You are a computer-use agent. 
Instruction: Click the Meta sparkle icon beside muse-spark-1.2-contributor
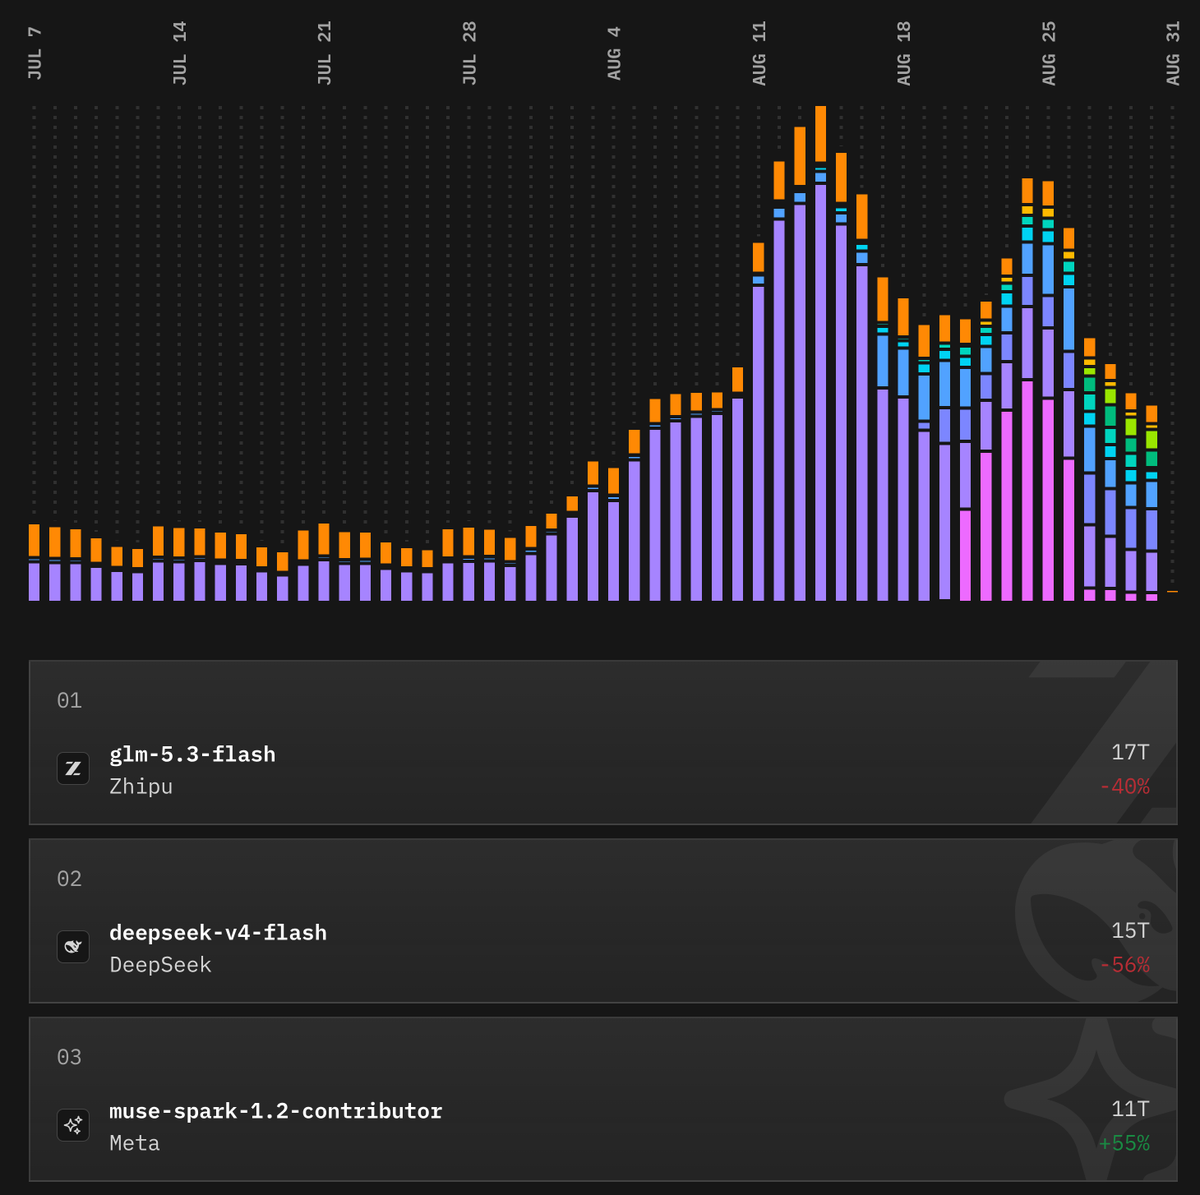73,1125
